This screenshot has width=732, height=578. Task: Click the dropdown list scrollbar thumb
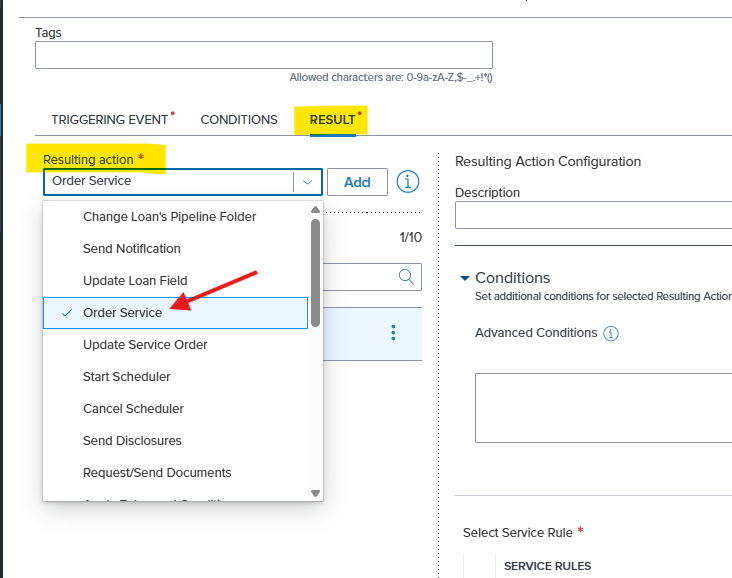coord(316,273)
